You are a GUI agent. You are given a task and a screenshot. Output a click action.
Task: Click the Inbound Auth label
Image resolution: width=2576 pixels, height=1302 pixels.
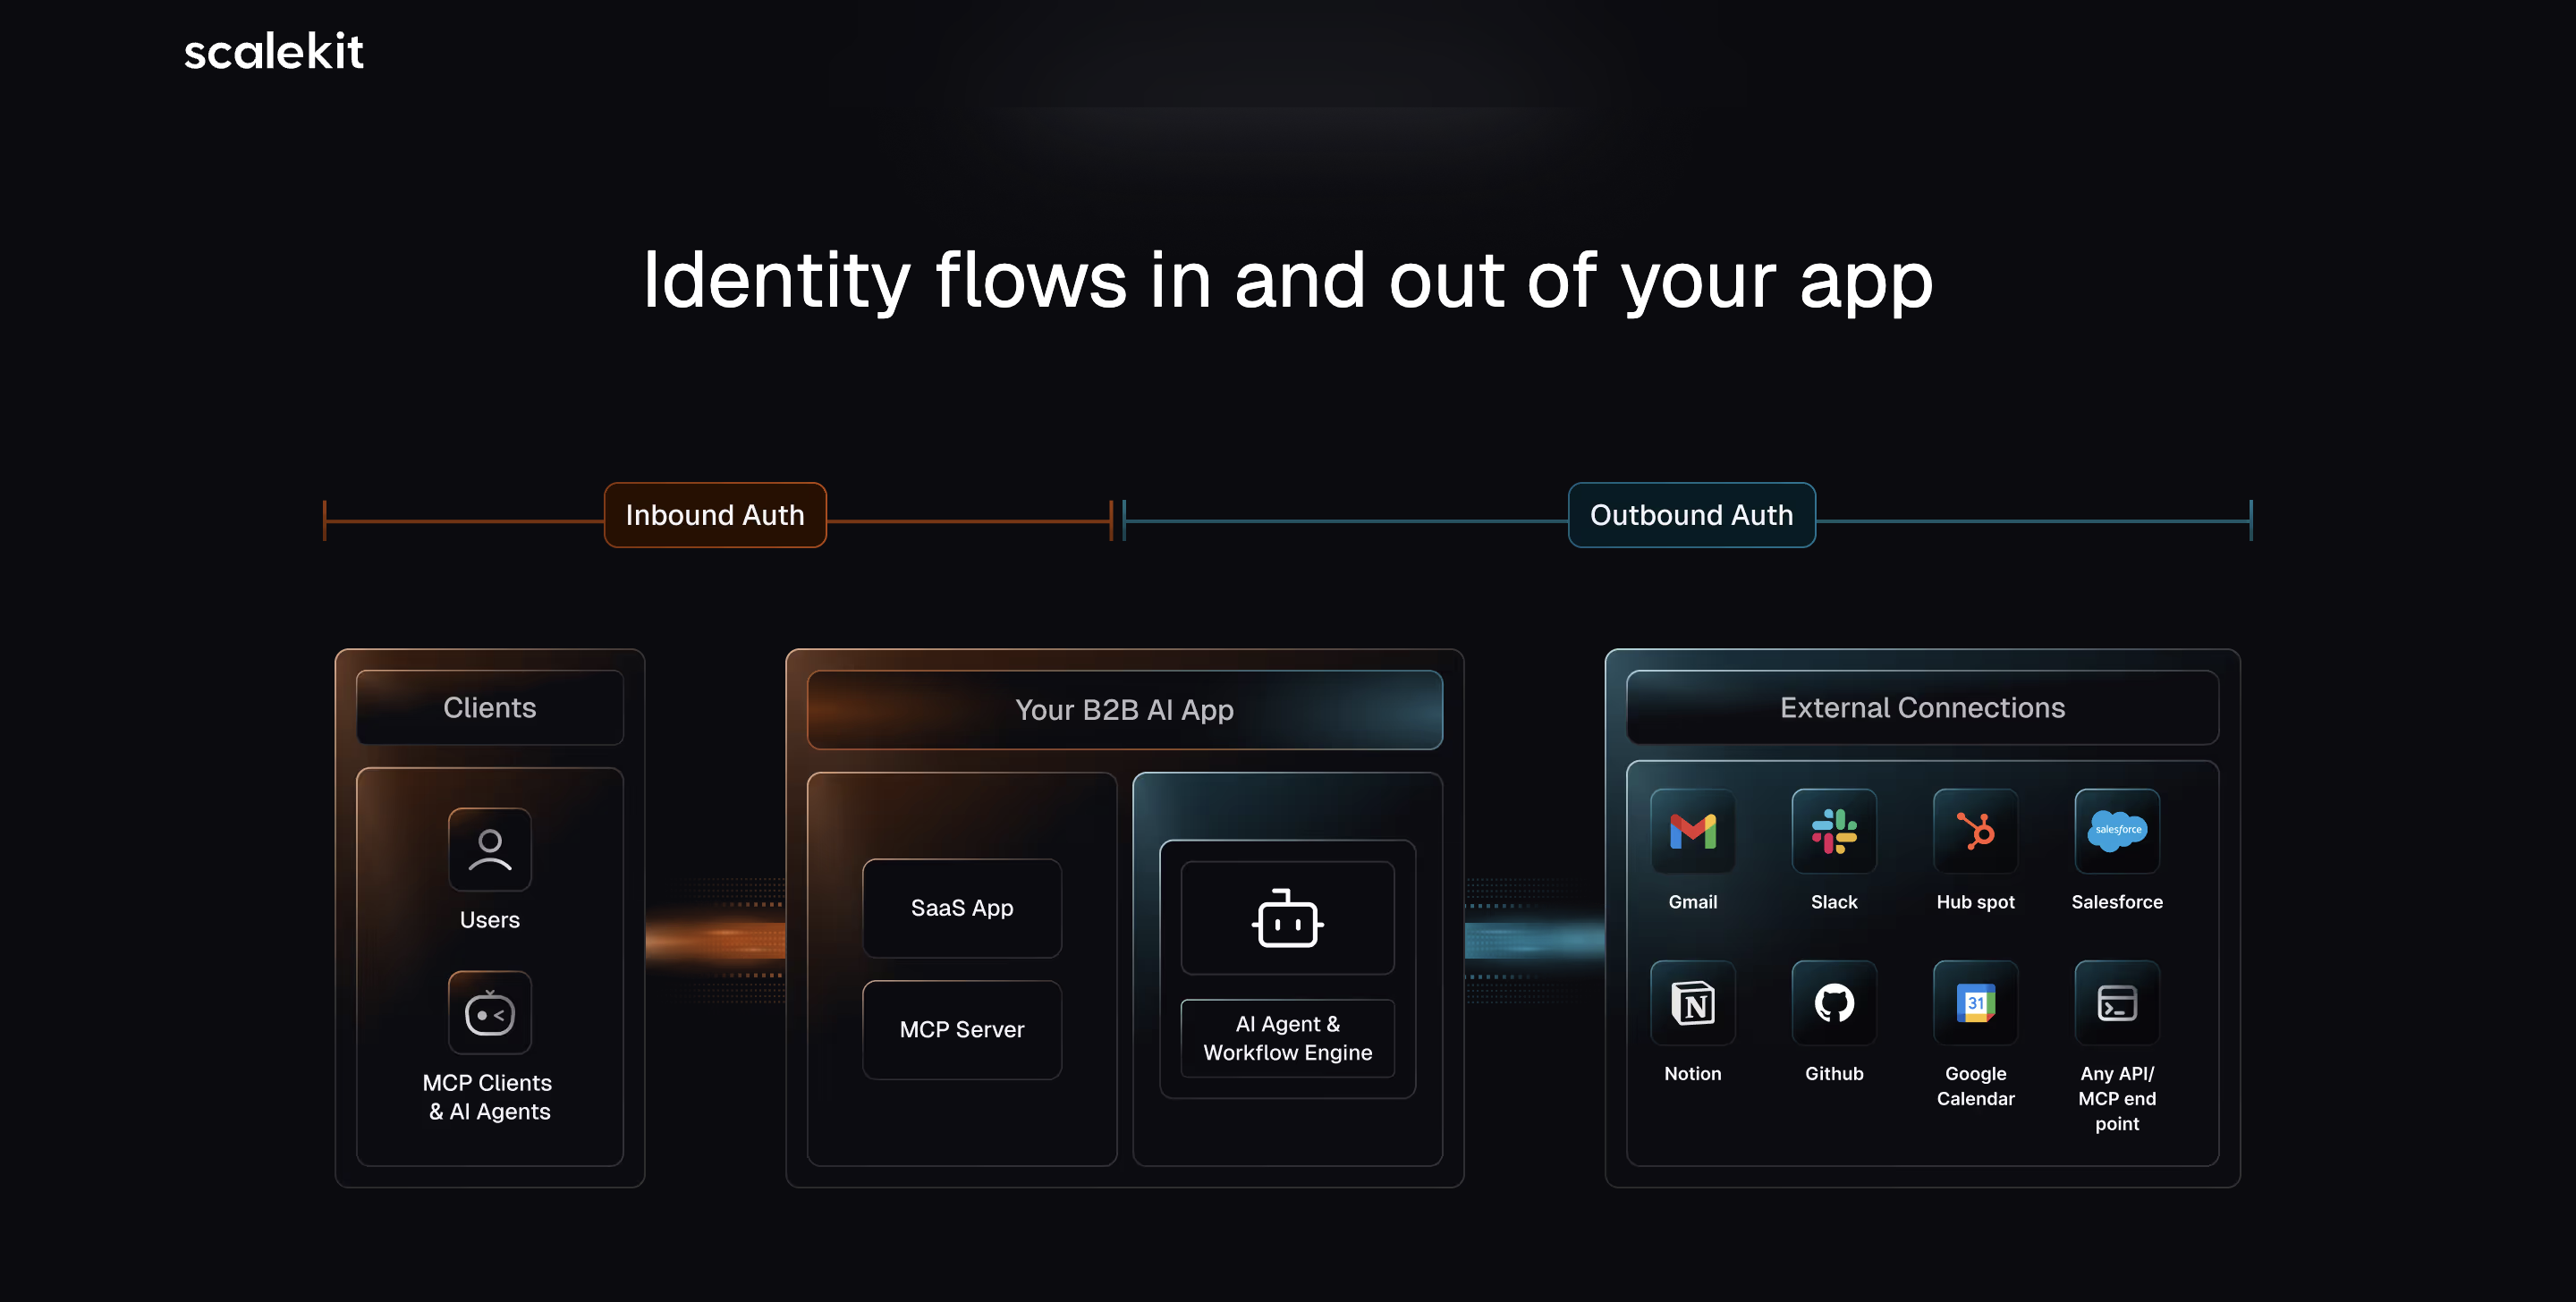[x=715, y=515]
